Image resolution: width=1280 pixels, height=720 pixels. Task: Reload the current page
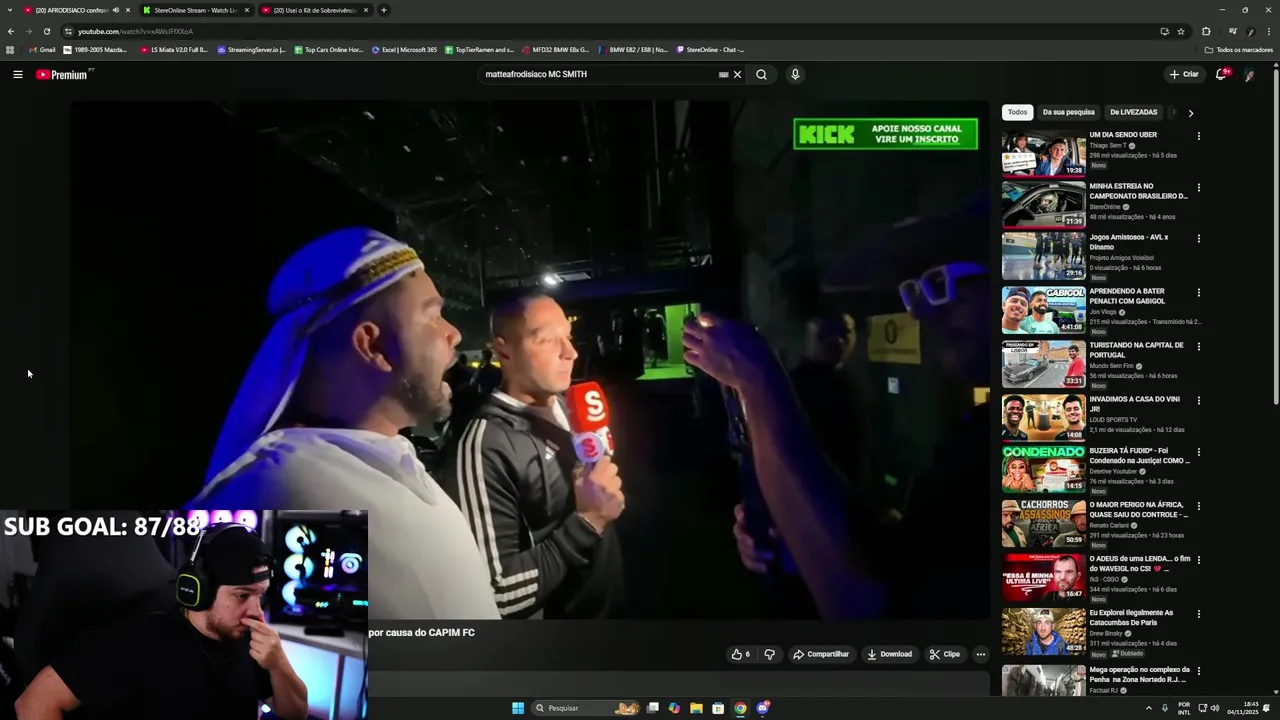click(x=47, y=31)
